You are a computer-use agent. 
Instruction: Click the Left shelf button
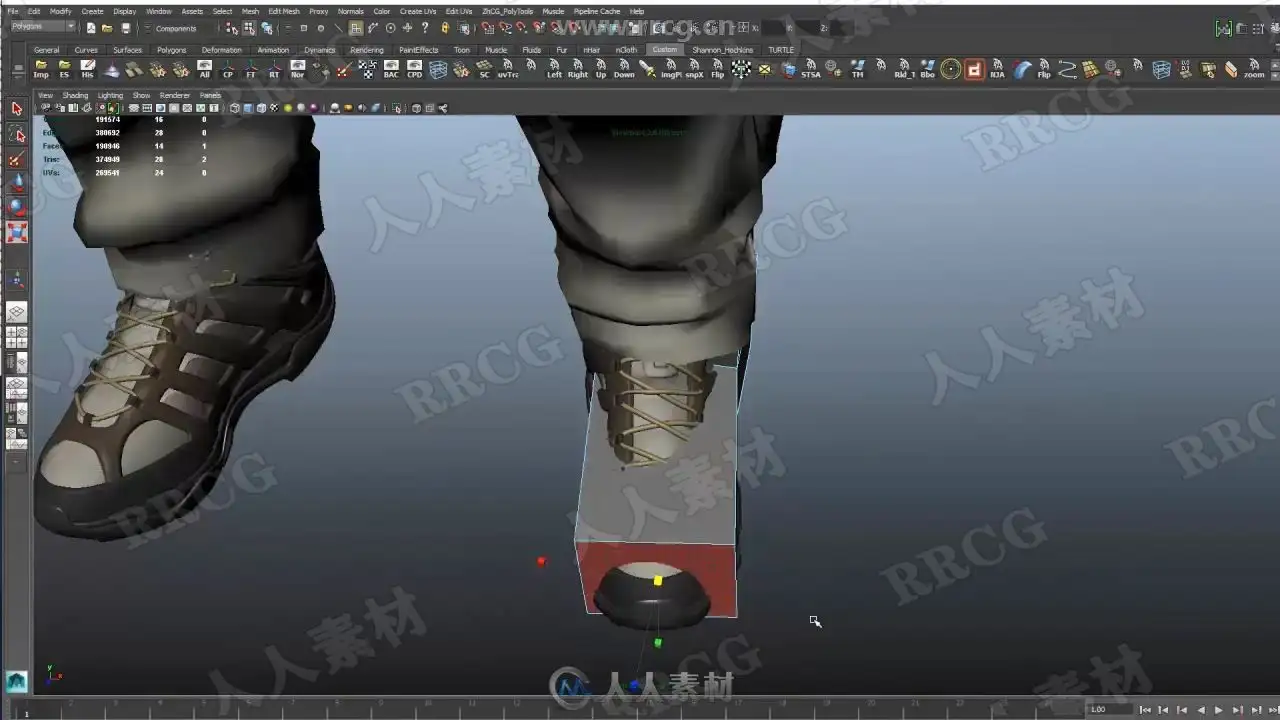pos(554,69)
